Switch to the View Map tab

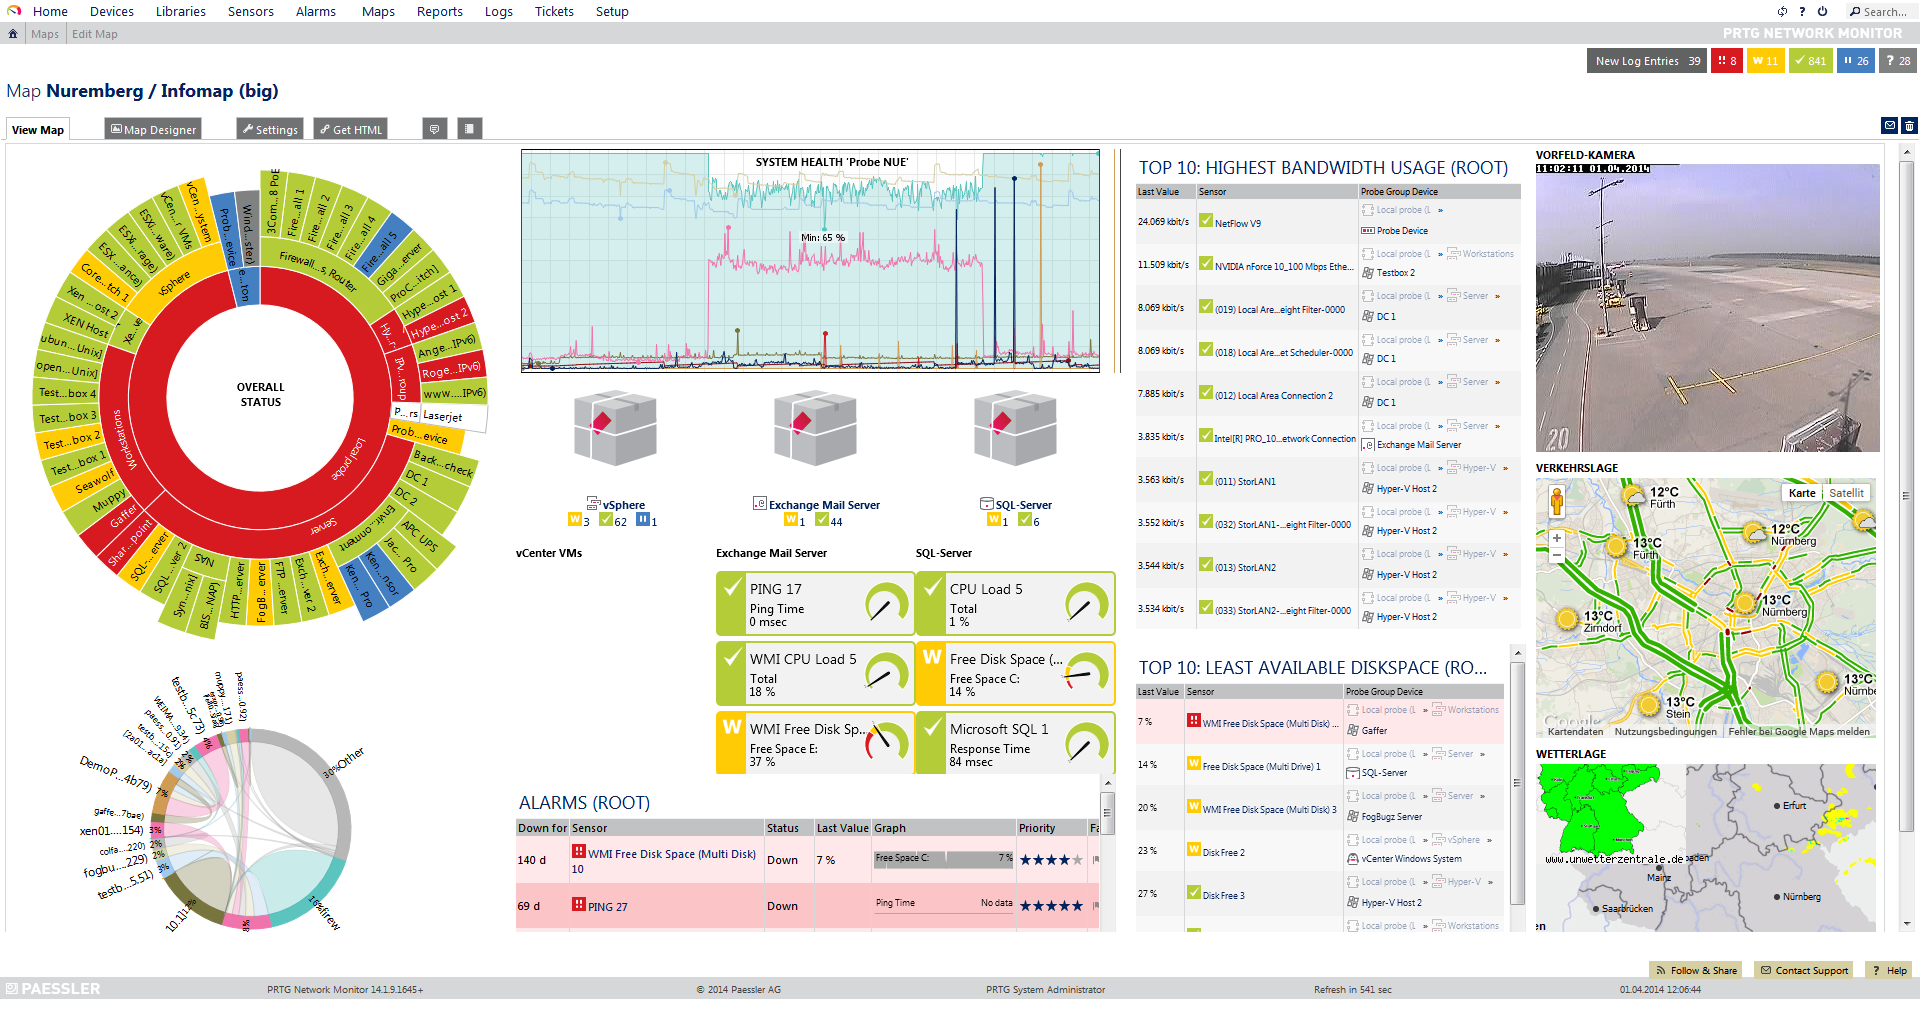coord(37,128)
